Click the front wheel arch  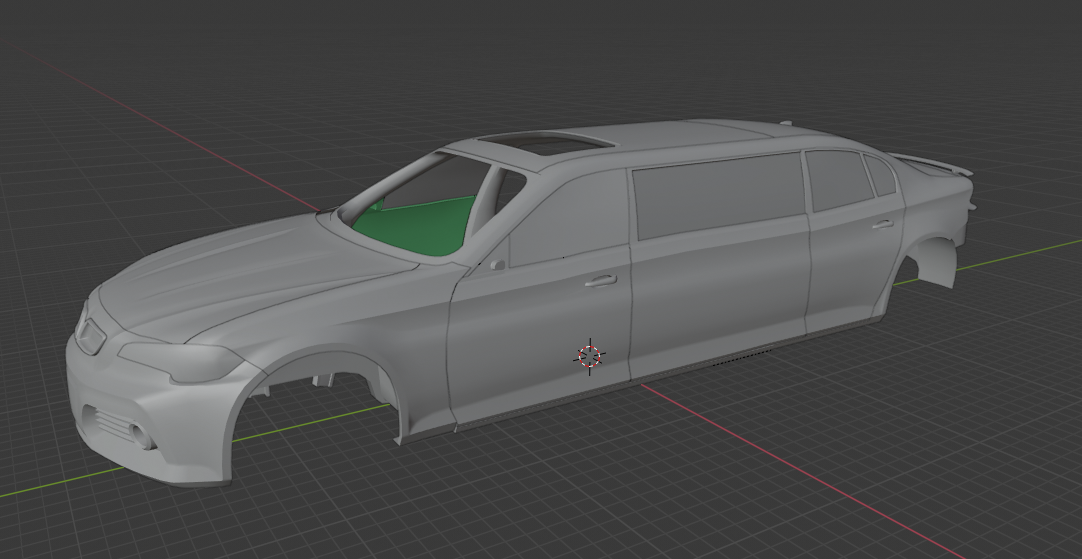pyautogui.click(x=319, y=395)
